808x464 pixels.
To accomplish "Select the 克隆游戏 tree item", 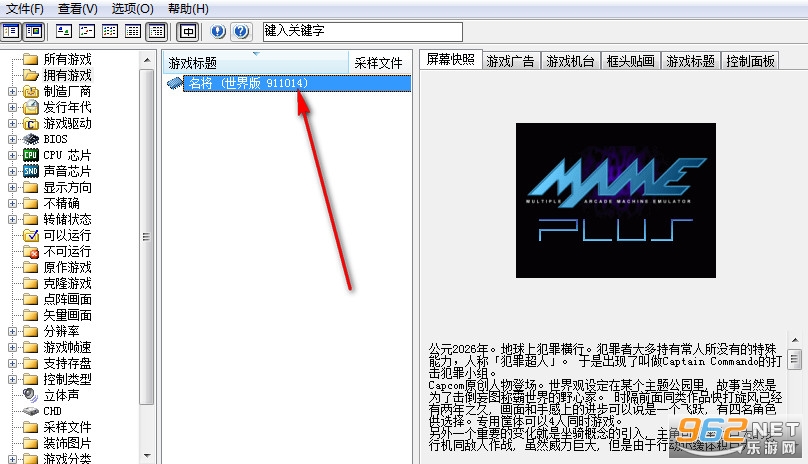I will [x=68, y=284].
